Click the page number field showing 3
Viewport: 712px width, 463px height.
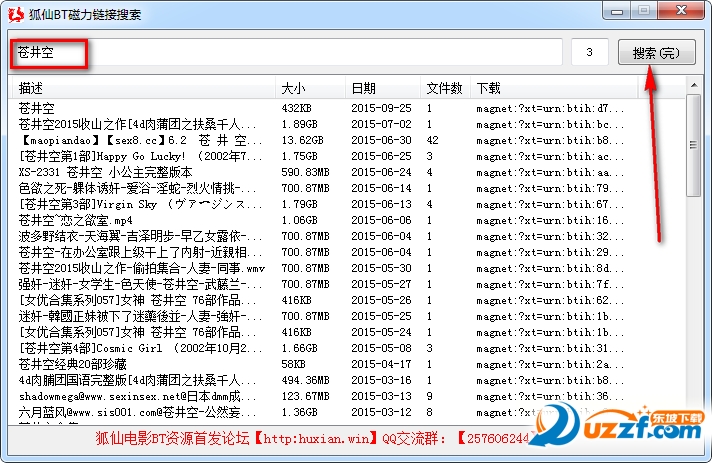[x=589, y=52]
